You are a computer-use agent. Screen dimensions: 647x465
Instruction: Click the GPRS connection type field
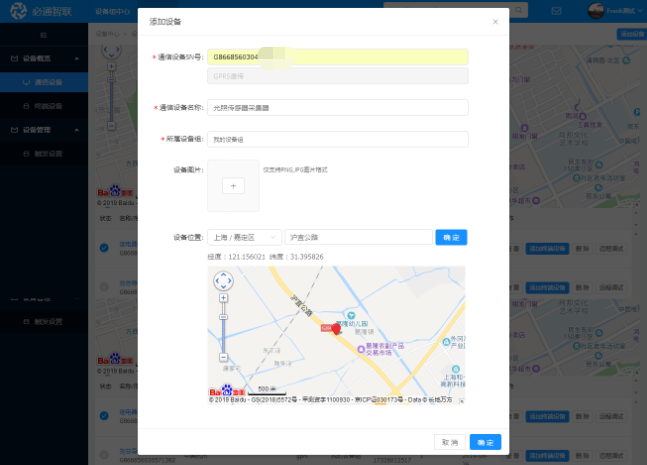click(337, 76)
